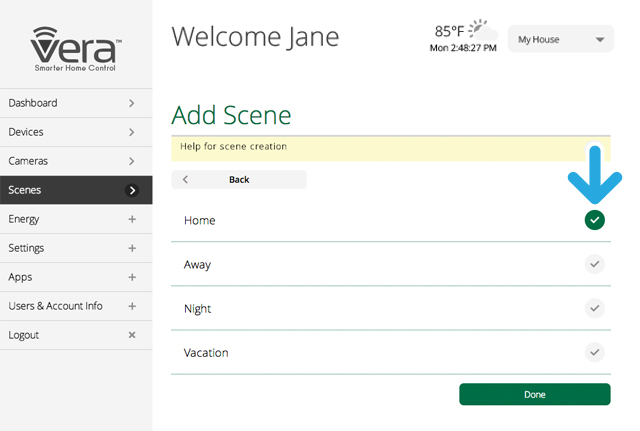Click the Cameras chevron arrow icon
Screen dimensions: 640x431
coord(132,161)
